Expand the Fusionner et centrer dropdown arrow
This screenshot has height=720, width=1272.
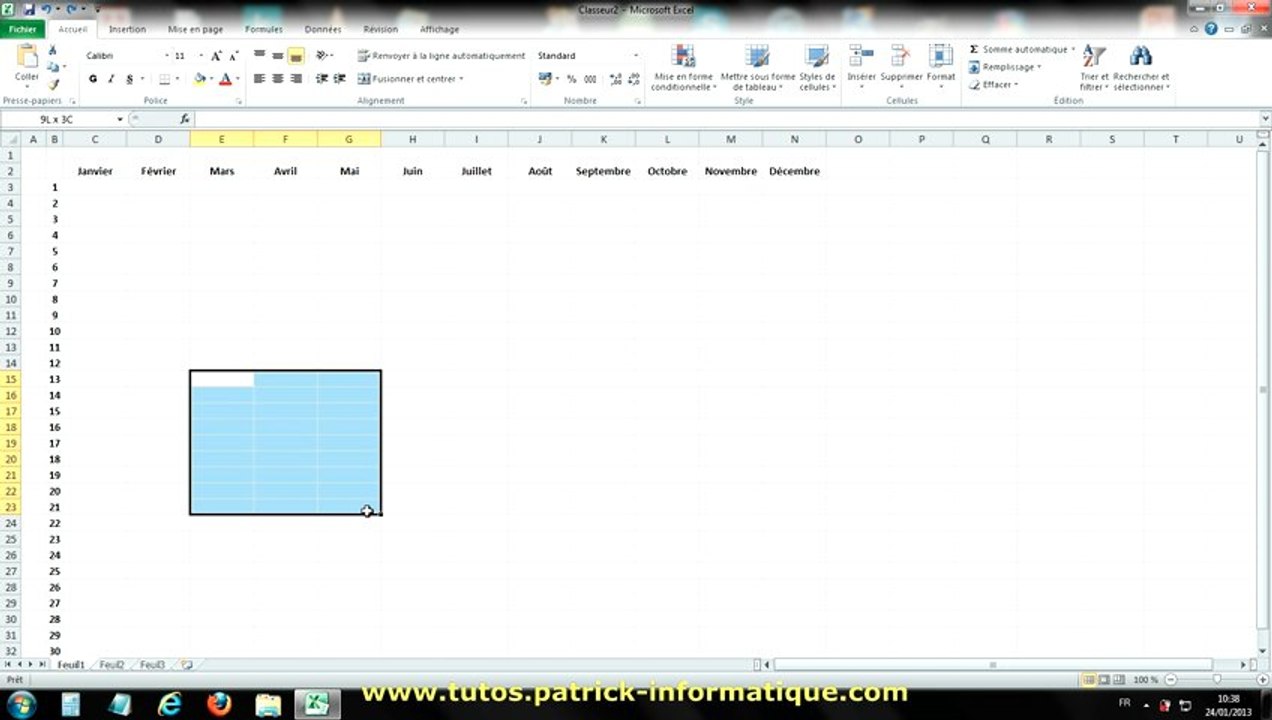pyautogui.click(x=461, y=79)
